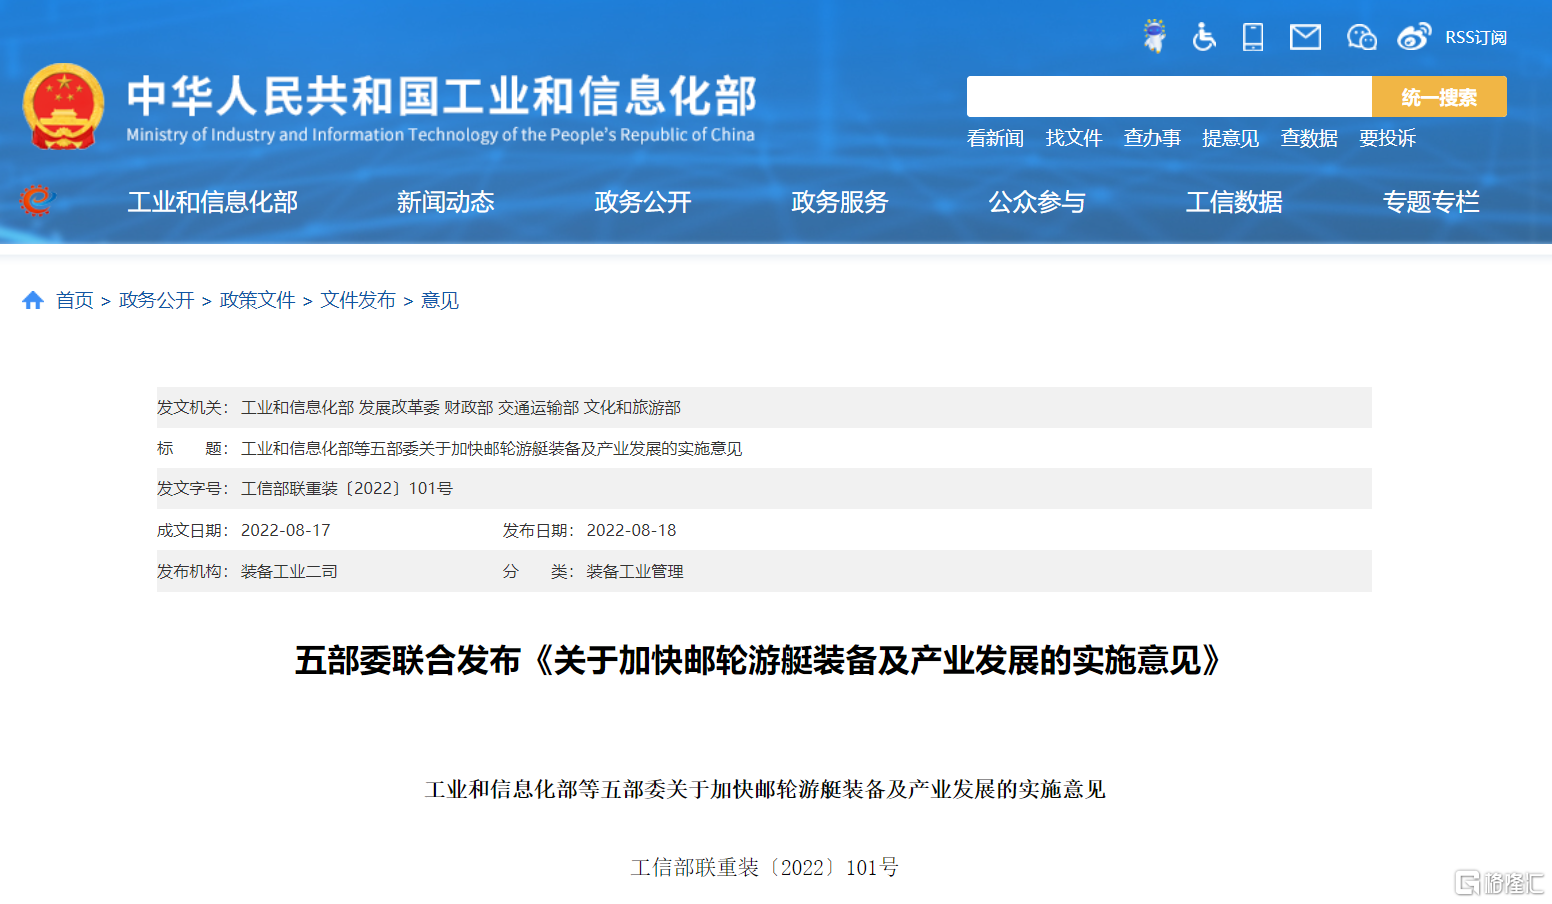Select the 工信数据 navigation menu
Image resolution: width=1552 pixels, height=904 pixels.
pyautogui.click(x=1234, y=202)
